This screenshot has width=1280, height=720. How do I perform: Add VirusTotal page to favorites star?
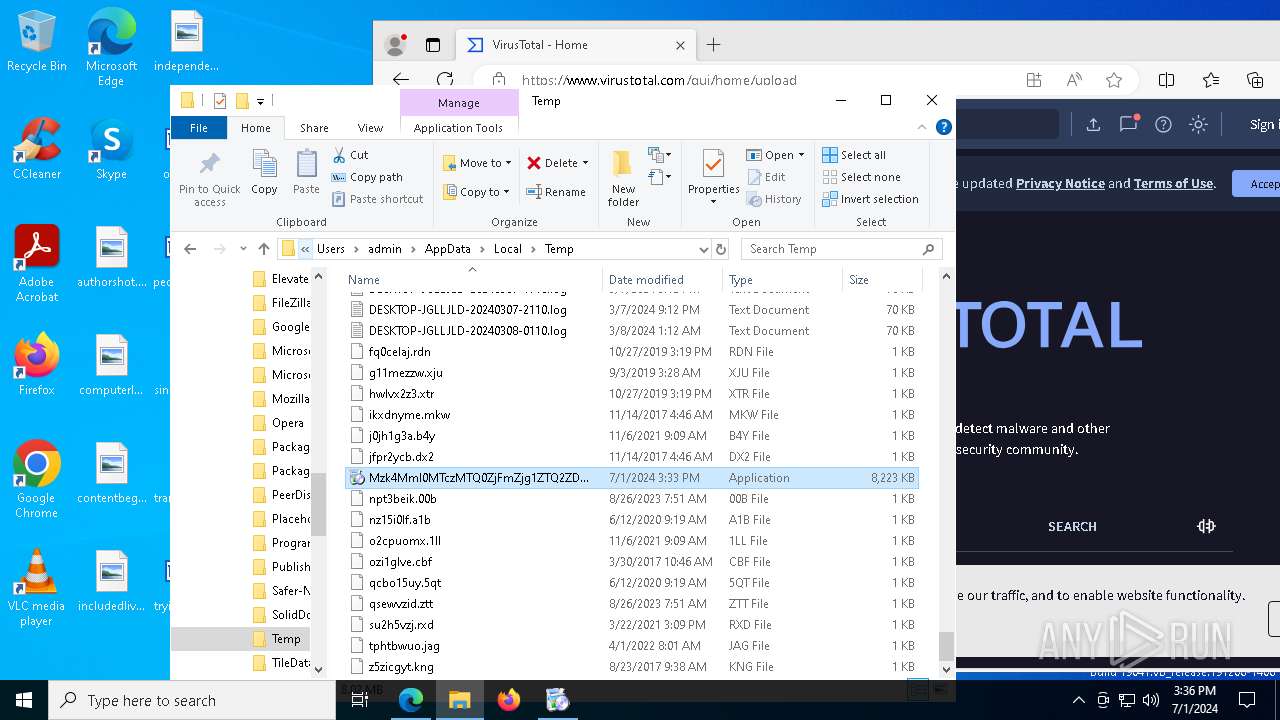point(1114,80)
